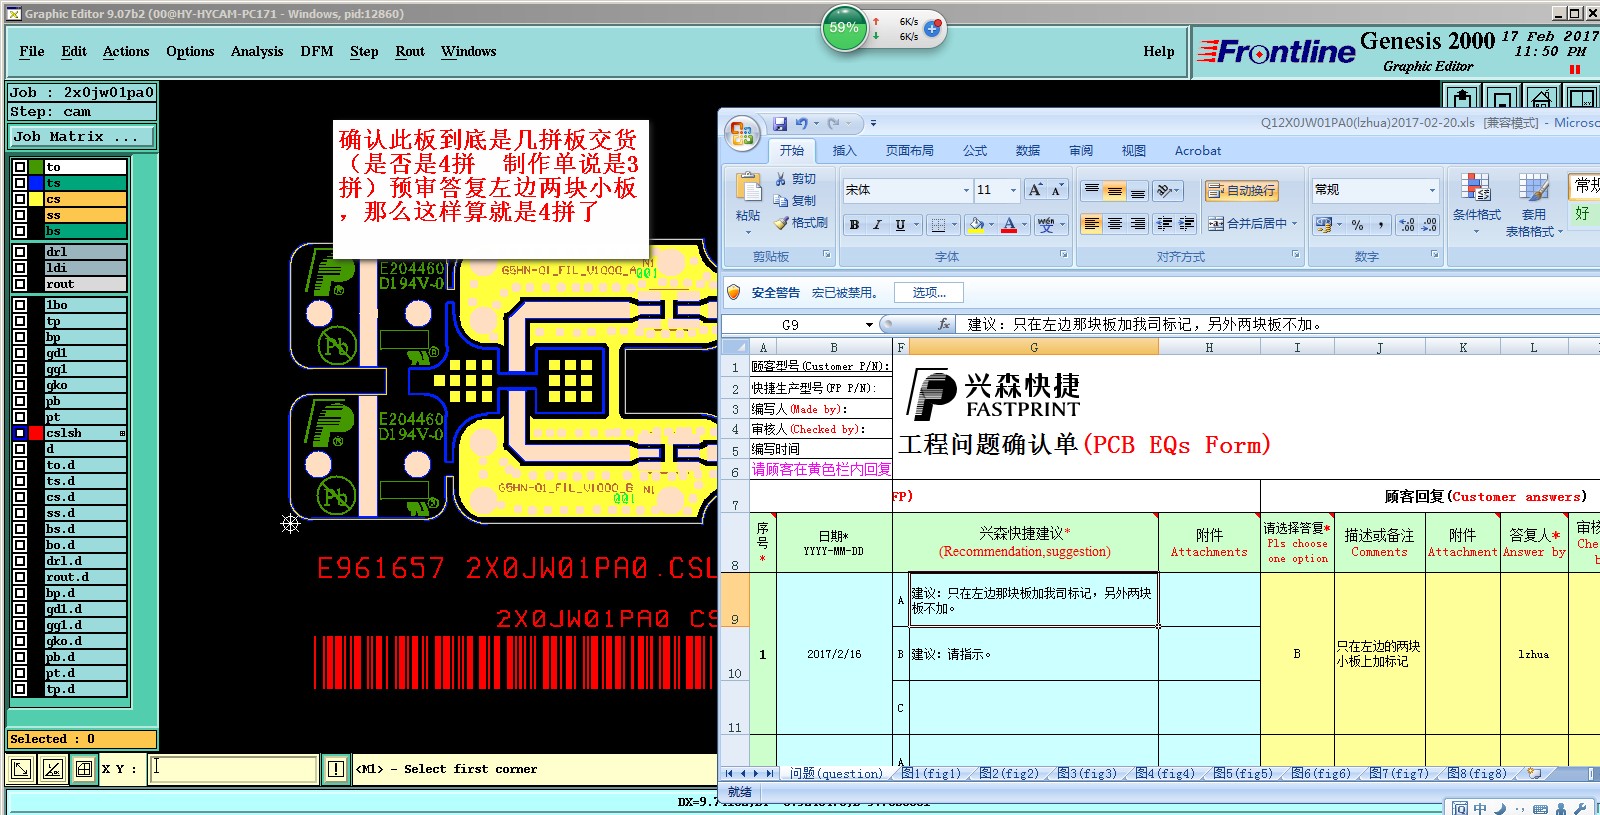The height and width of the screenshot is (815, 1600).
Task: Open the font name dropdown (宋体)
Action: pyautogui.click(x=966, y=190)
